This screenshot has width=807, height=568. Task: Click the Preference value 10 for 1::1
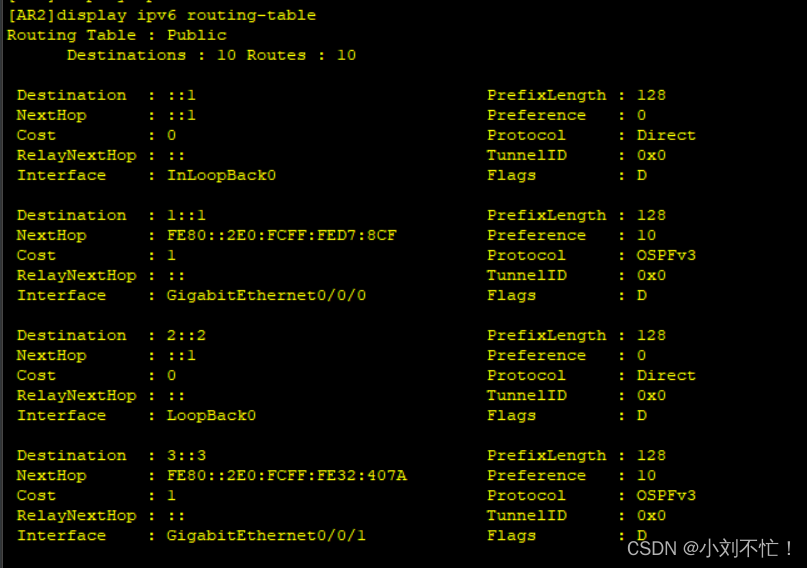click(x=646, y=236)
